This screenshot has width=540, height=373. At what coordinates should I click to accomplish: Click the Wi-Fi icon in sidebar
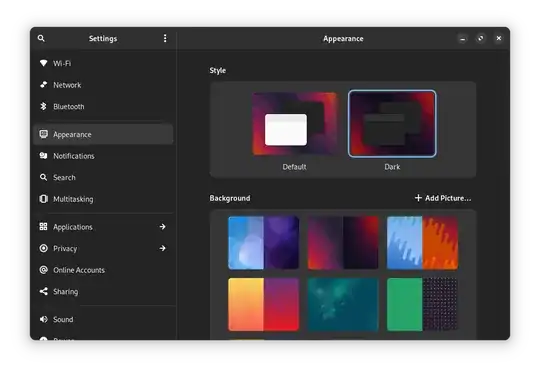coord(43,63)
